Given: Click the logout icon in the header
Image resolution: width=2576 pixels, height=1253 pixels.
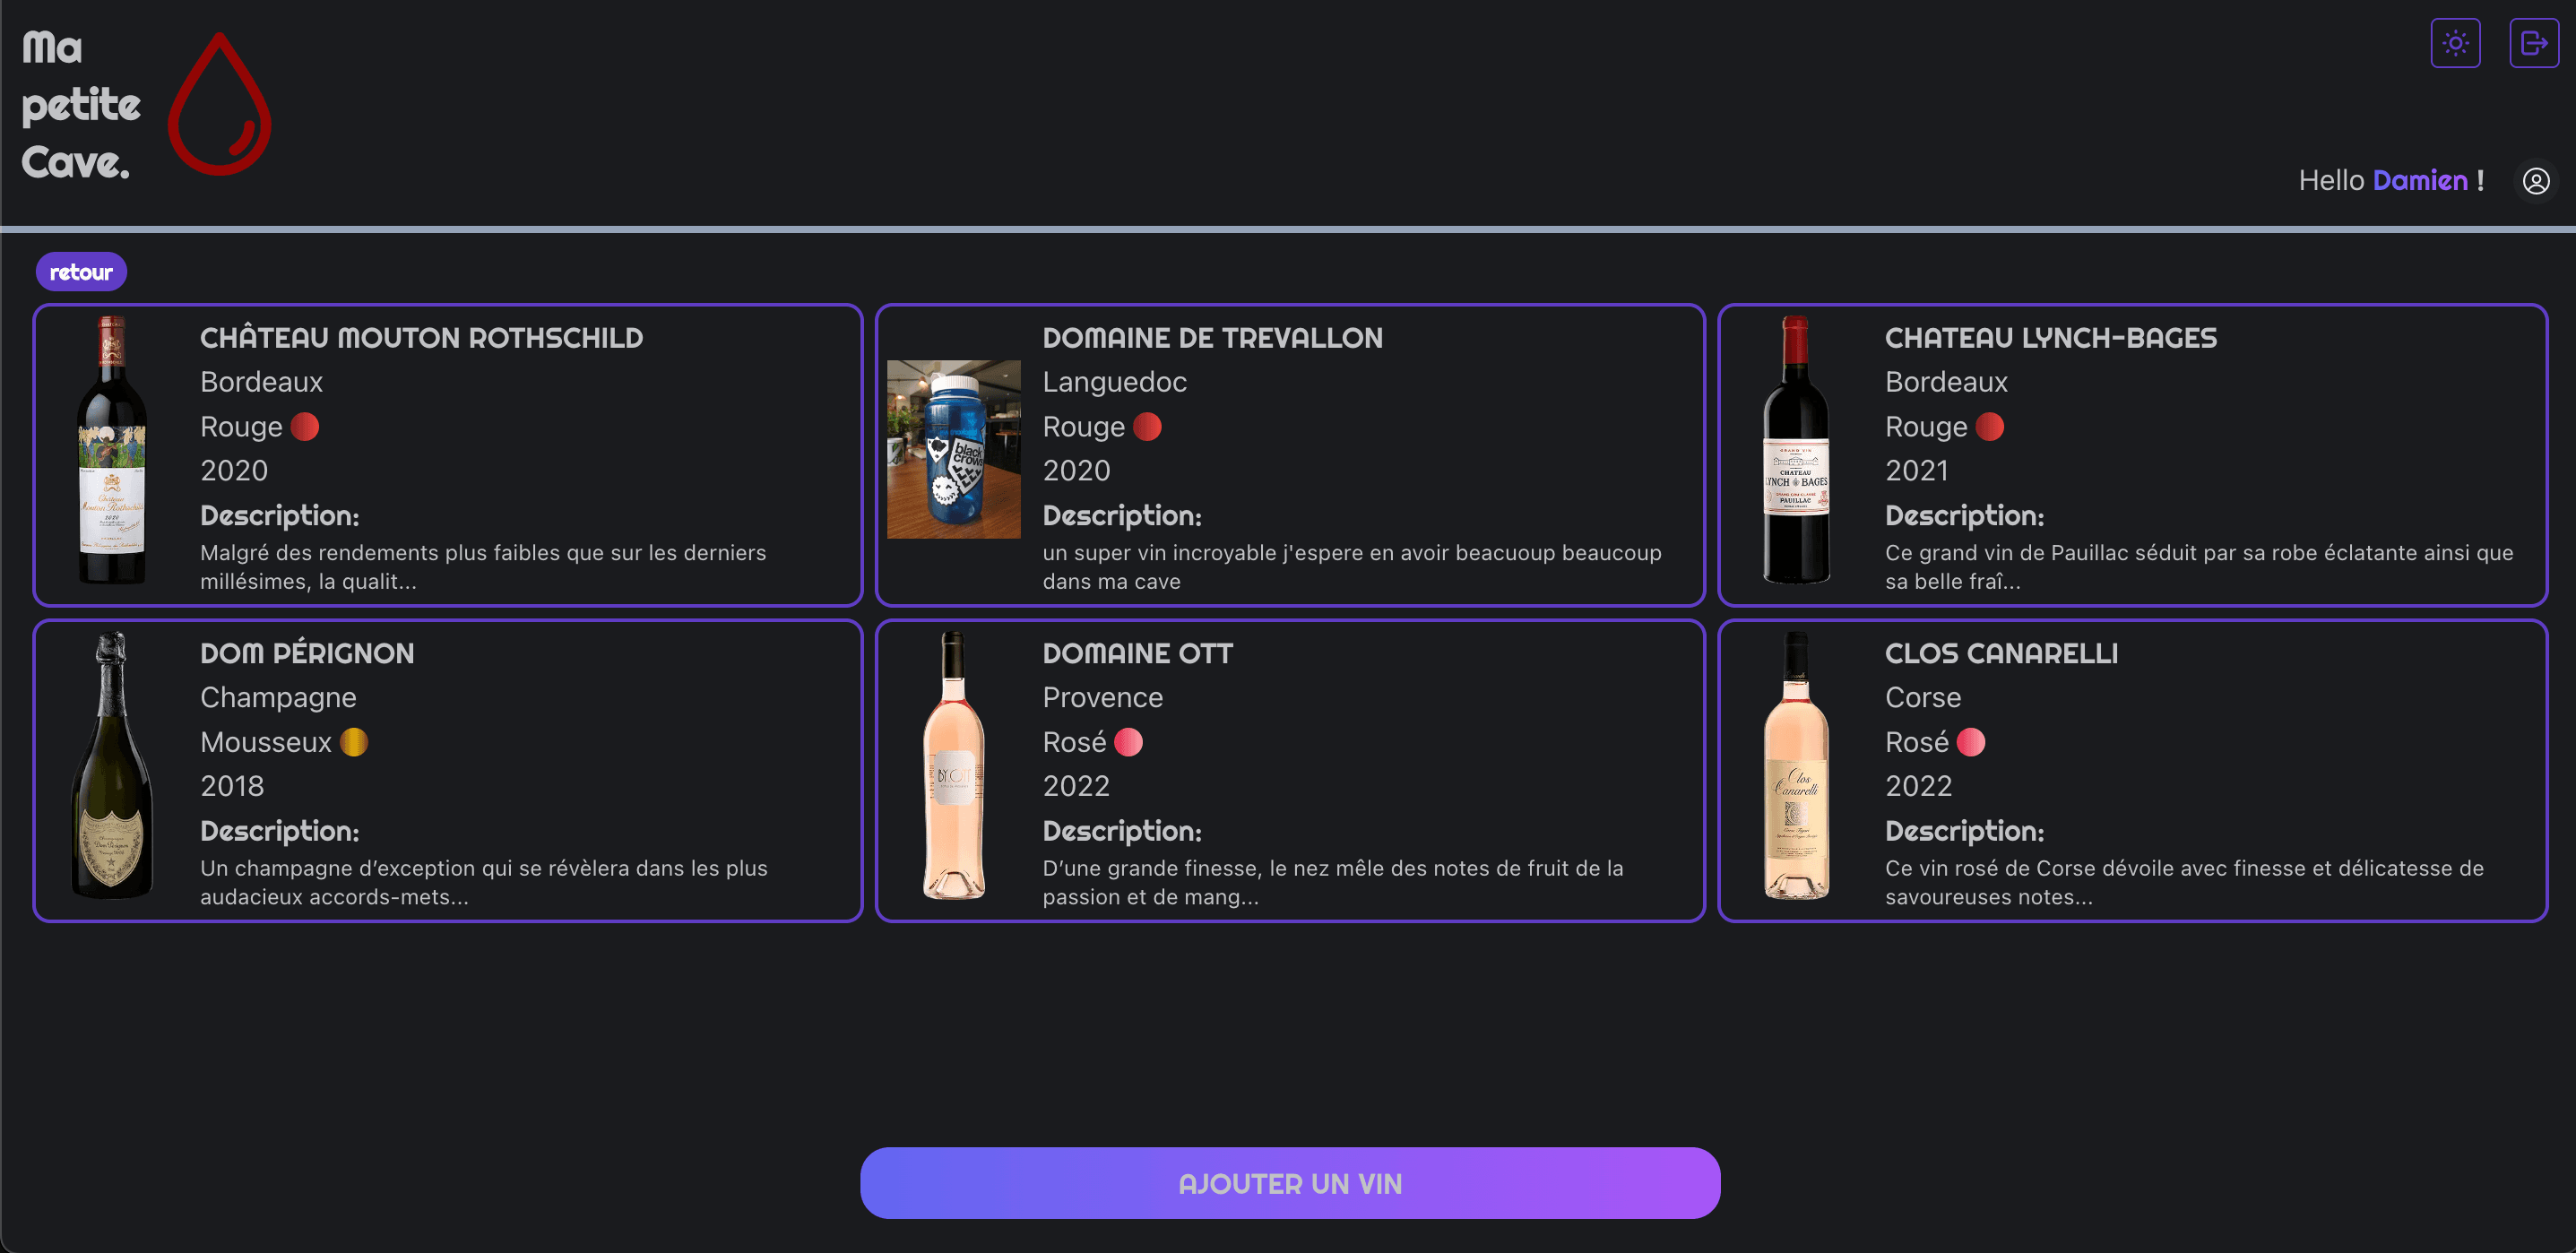Looking at the screenshot, I should pos(2533,43).
